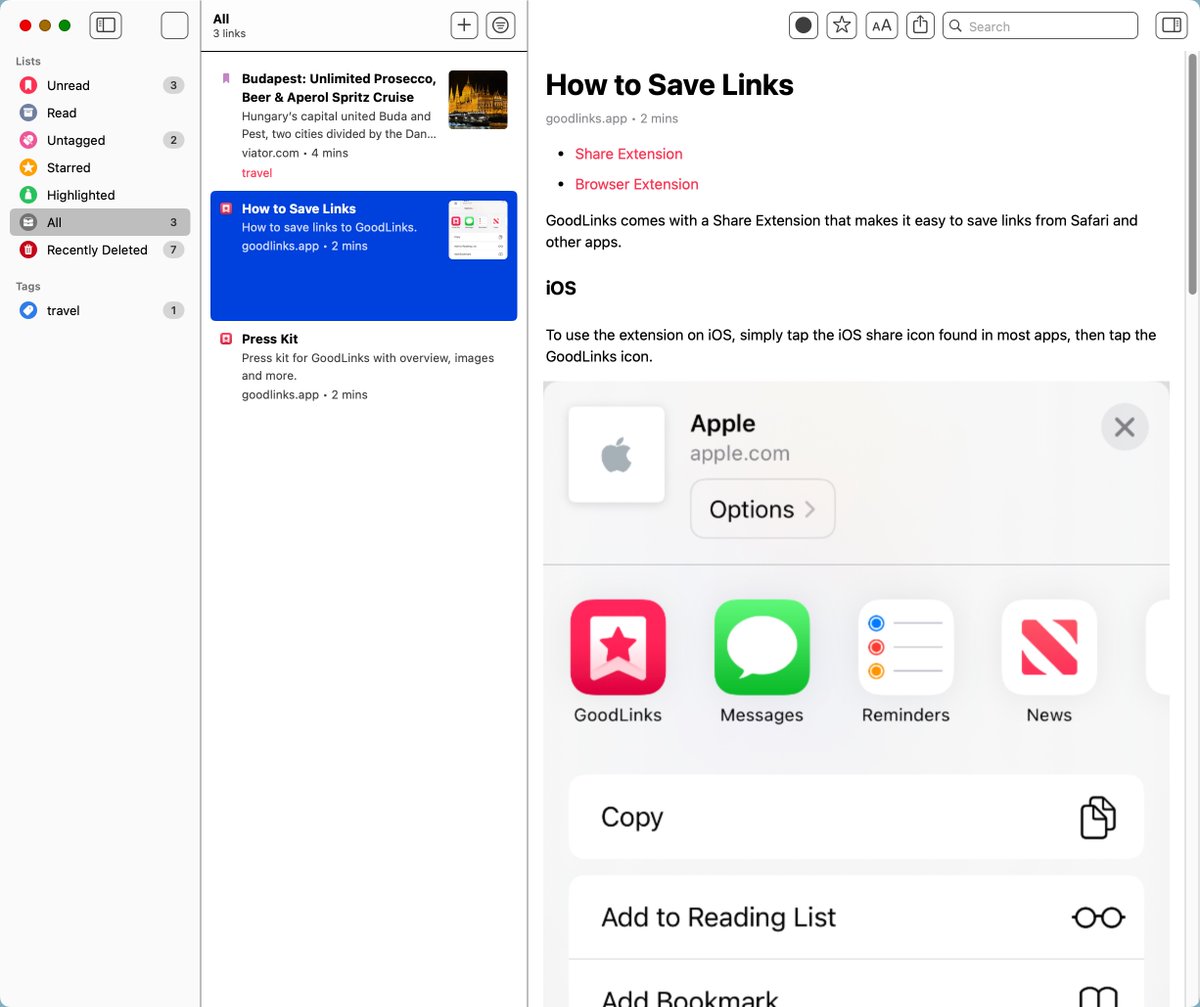Screen dimensions: 1200x1007
Task: Toggle the right inspector panel icon
Action: coord(1169,25)
